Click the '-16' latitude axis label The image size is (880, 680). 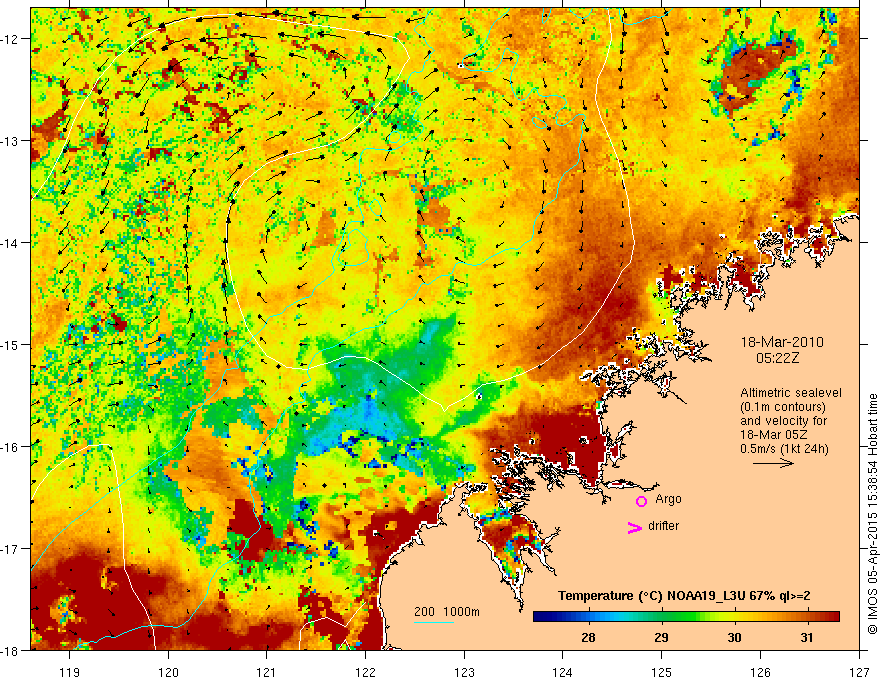(11, 447)
